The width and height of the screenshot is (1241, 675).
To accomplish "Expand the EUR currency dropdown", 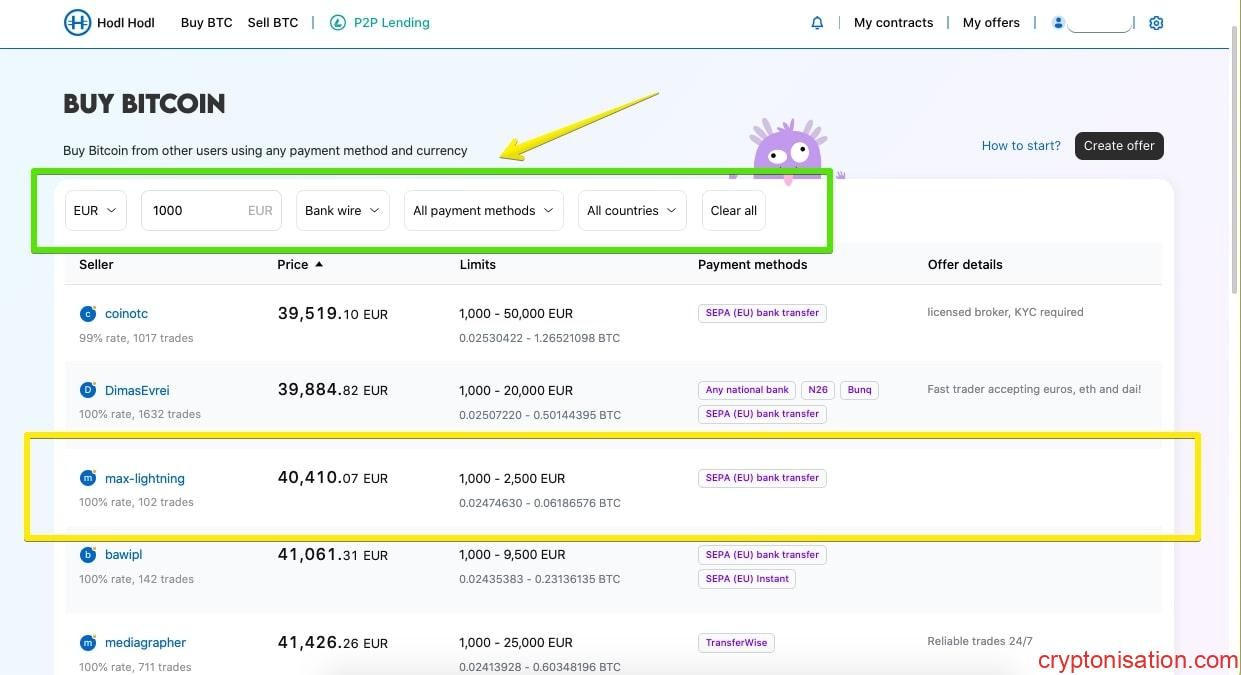I will (x=96, y=211).
